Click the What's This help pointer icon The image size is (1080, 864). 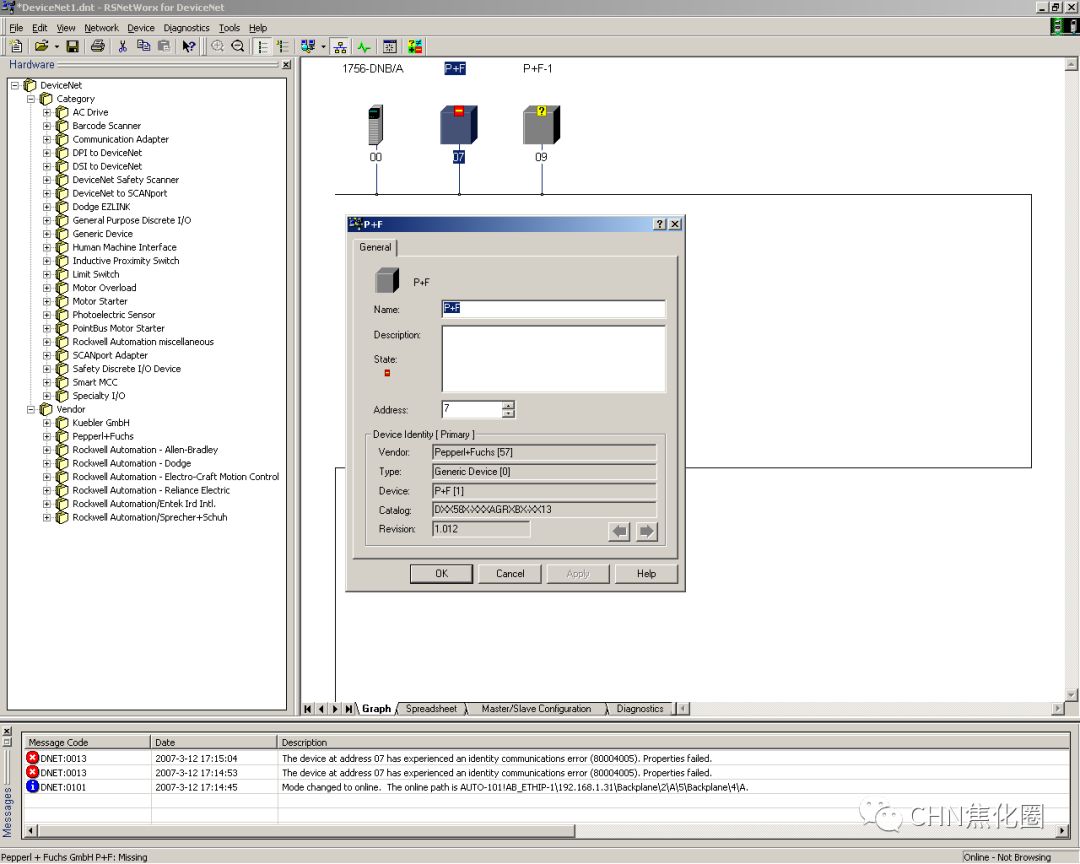(189, 46)
